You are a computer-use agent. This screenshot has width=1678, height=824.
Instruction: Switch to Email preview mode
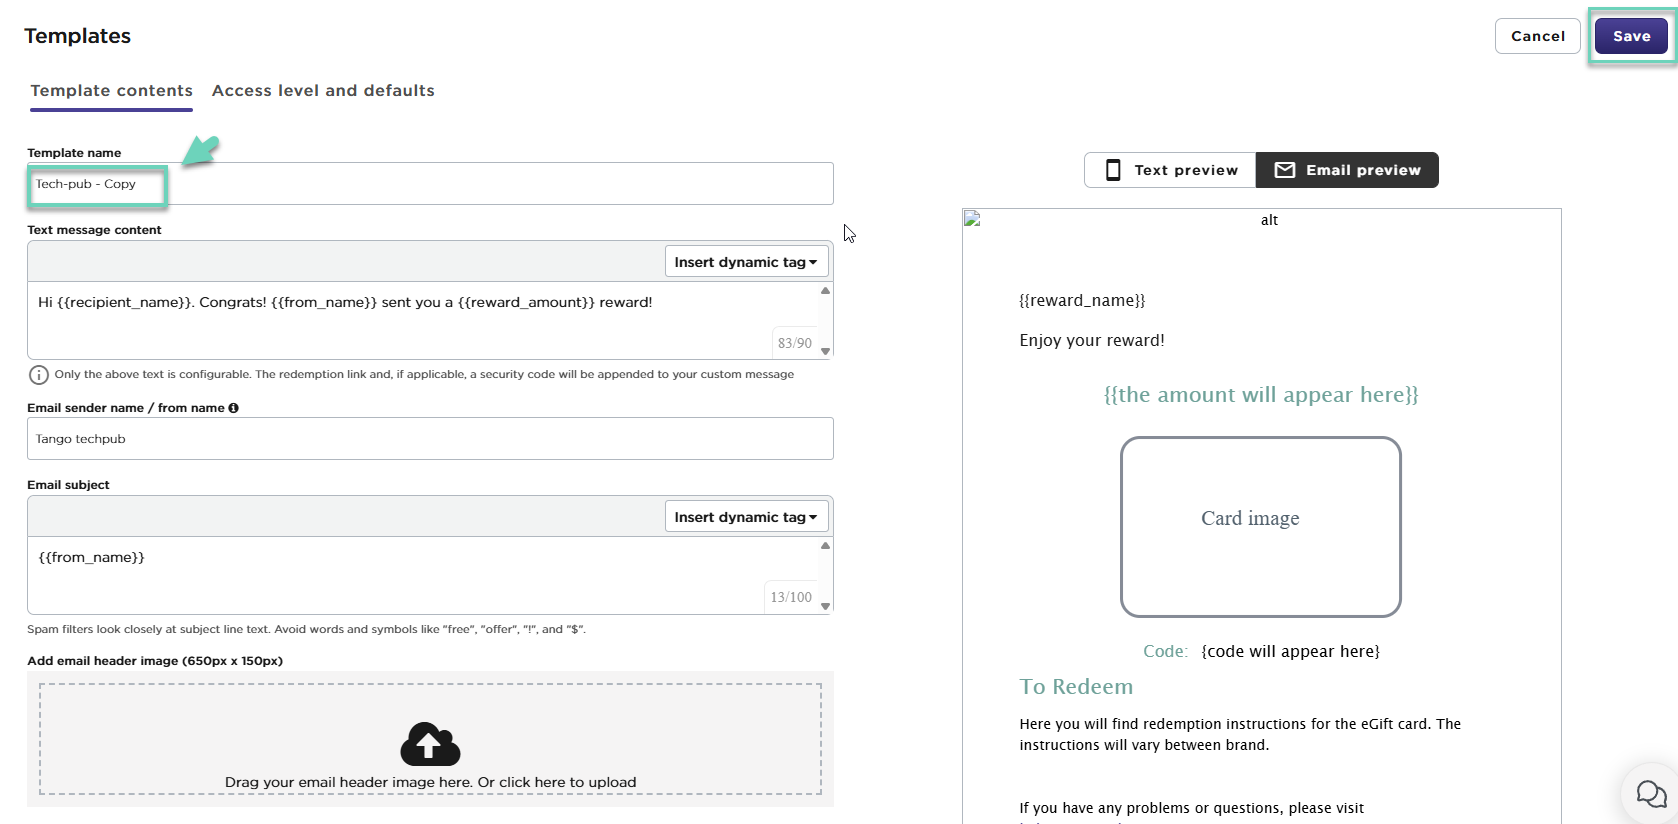[x=1347, y=170]
